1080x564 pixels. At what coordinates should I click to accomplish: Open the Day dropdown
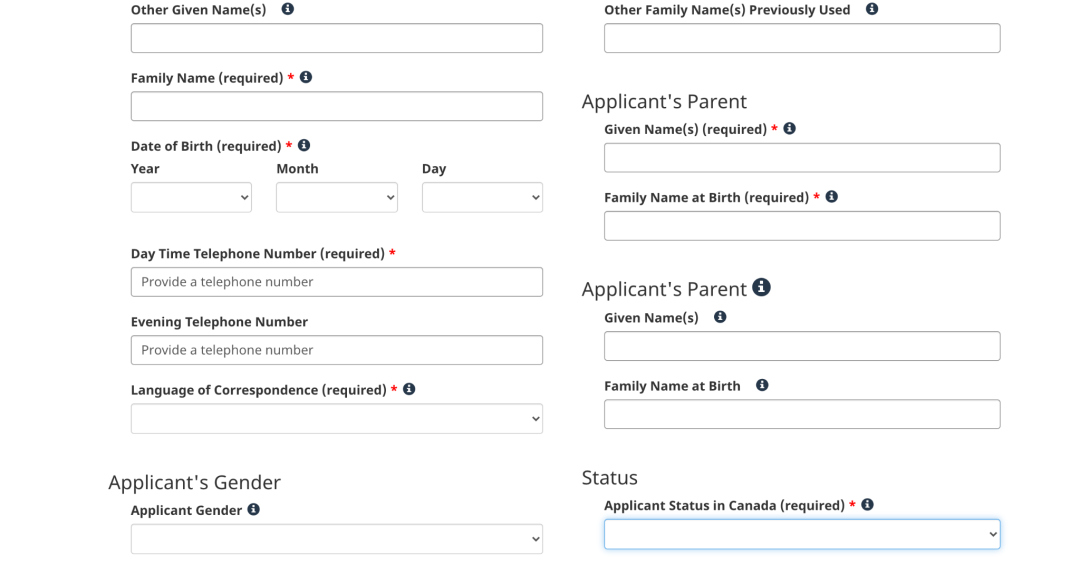tap(482, 198)
